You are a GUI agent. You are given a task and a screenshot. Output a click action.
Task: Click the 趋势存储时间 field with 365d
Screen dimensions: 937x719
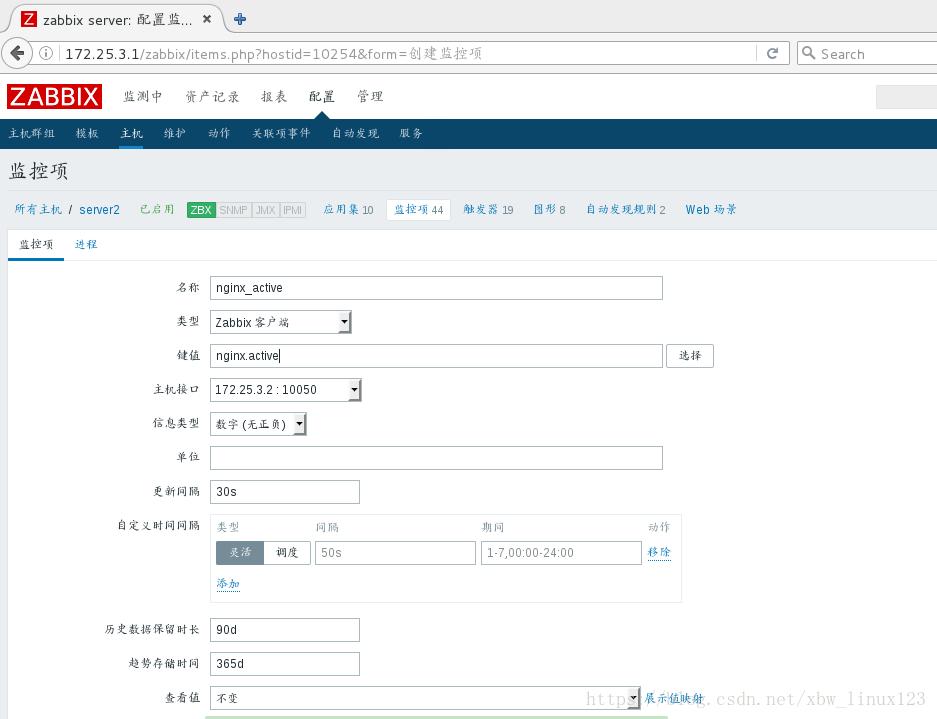[285, 664]
